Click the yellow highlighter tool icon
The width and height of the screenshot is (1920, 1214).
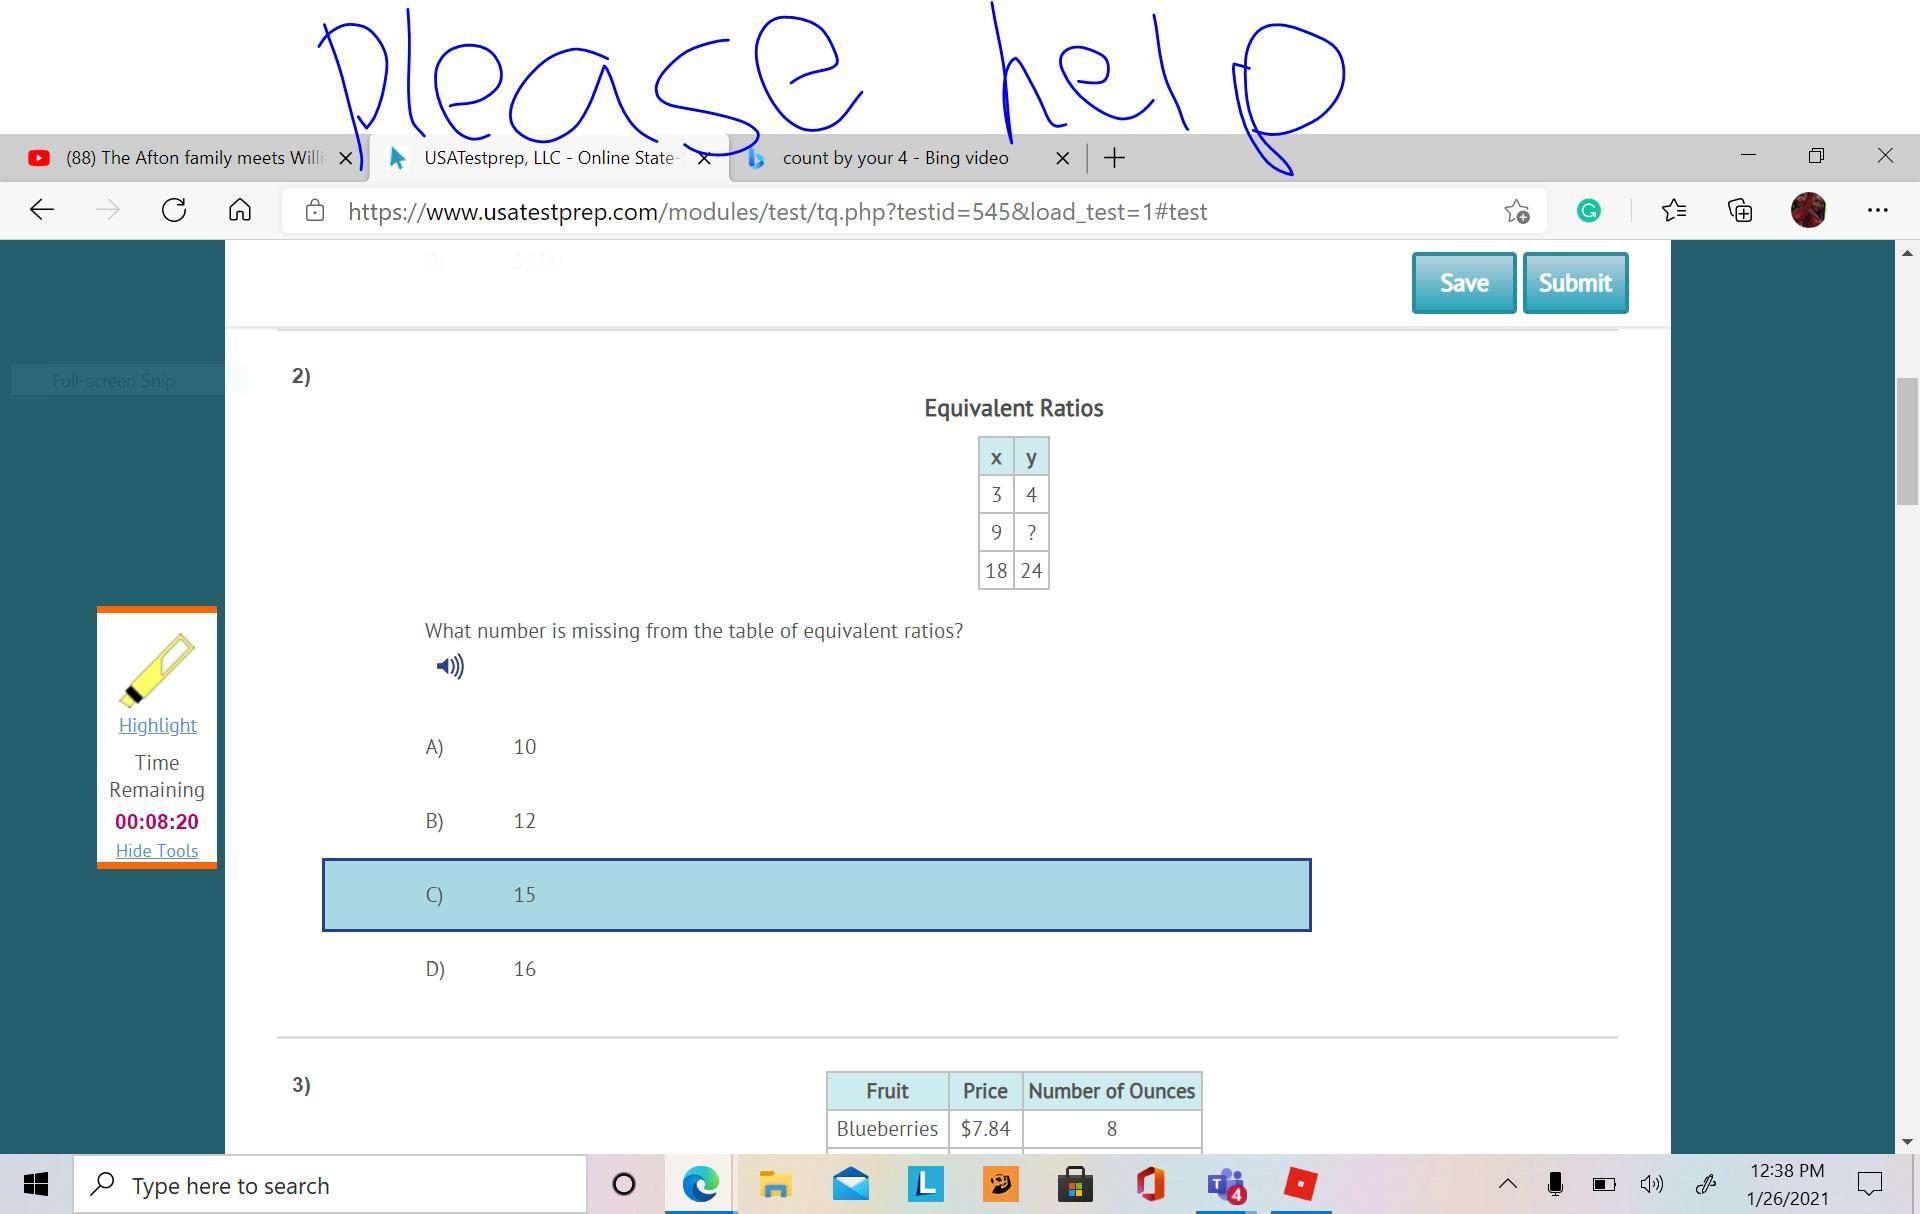click(x=157, y=670)
